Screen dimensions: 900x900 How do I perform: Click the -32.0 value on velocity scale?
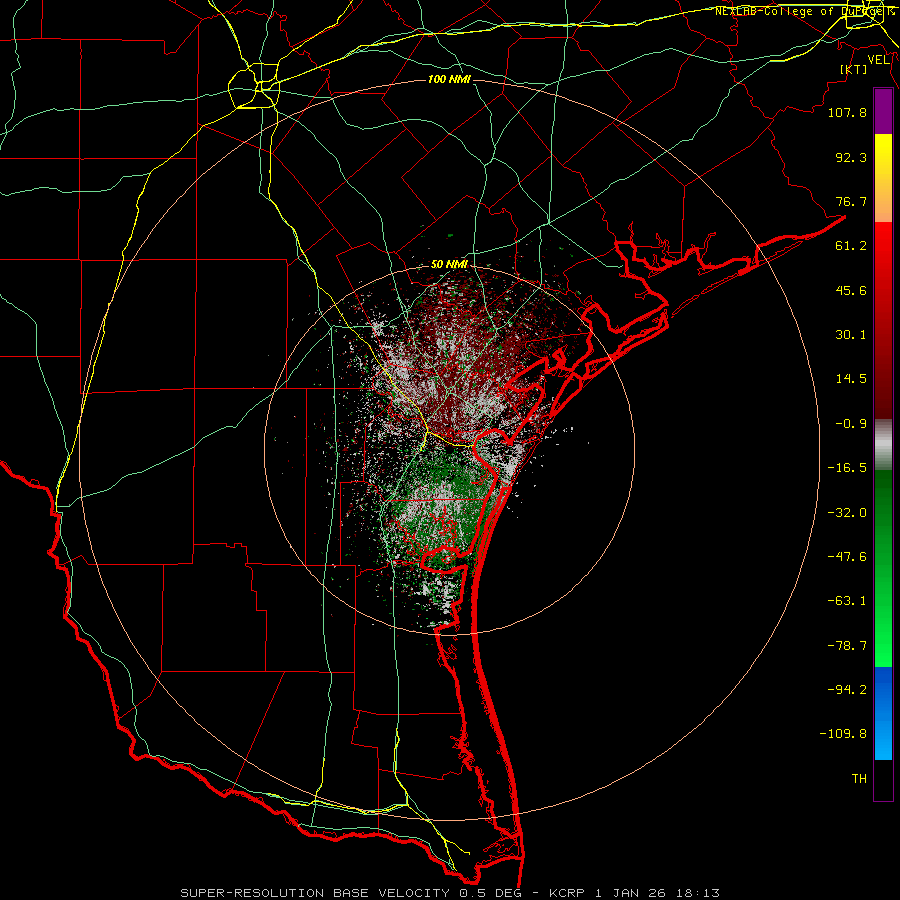click(x=847, y=513)
